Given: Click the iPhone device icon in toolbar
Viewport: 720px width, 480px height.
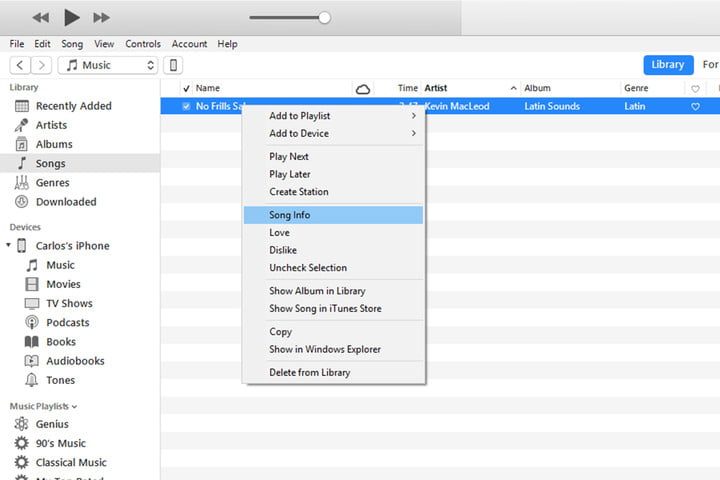Looking at the screenshot, I should [x=173, y=65].
